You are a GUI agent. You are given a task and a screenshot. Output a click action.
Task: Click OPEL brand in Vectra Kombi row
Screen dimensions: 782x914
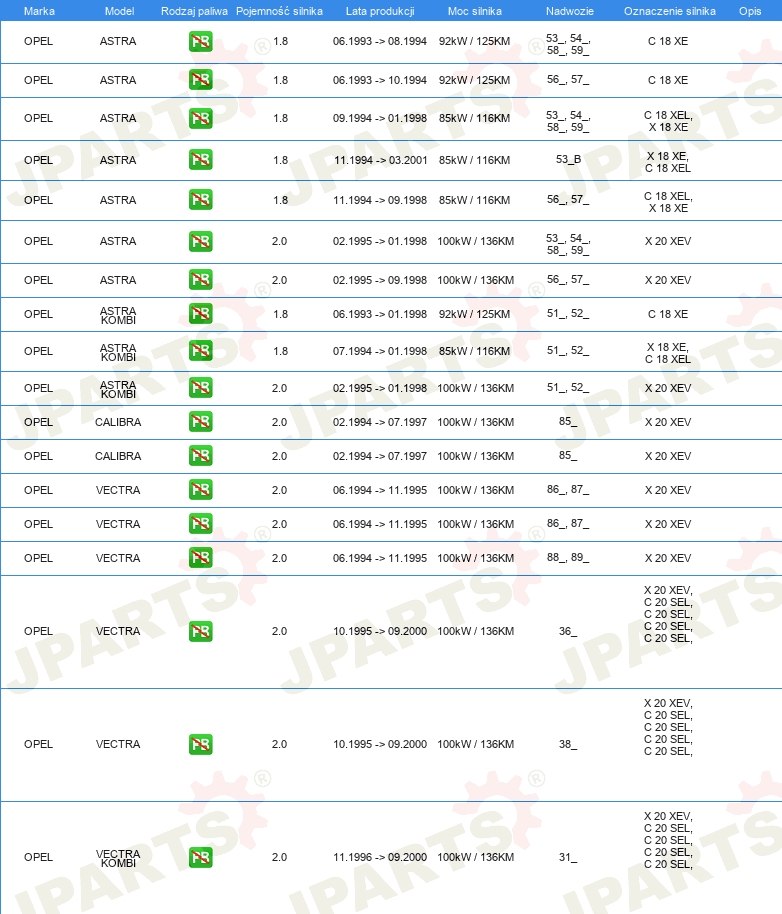(38, 857)
